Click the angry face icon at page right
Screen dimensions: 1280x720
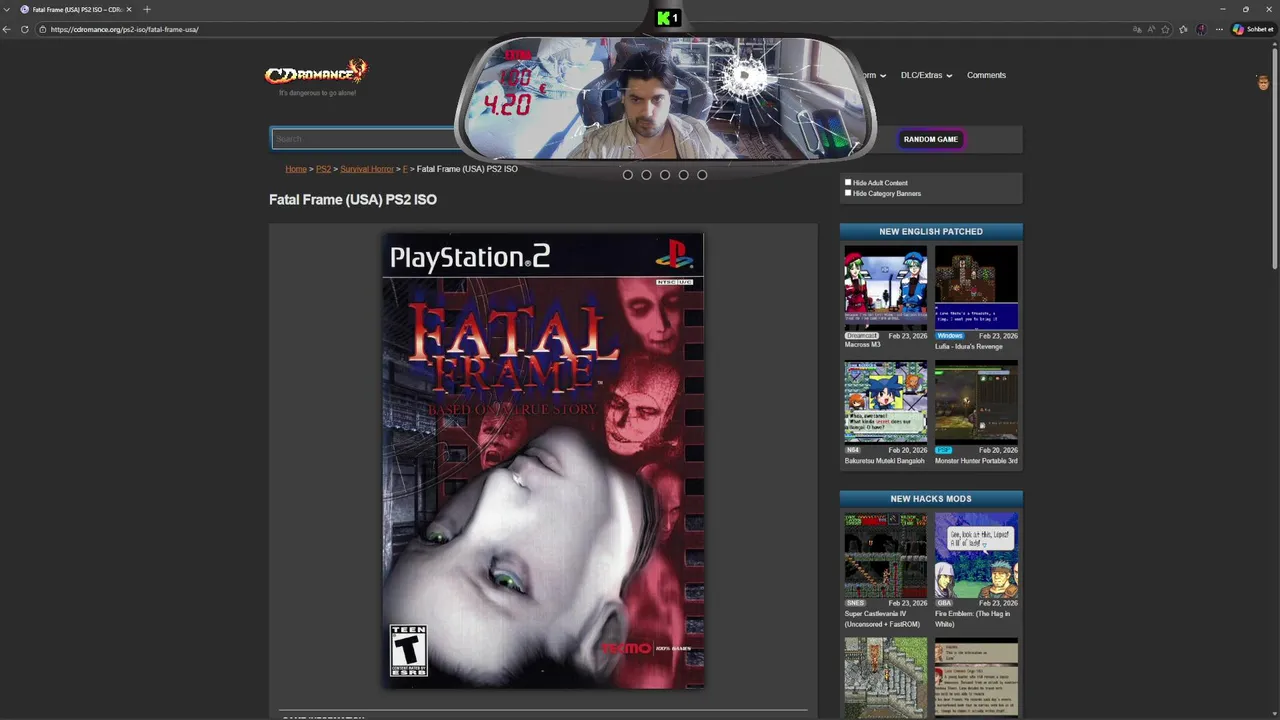coord(1263,83)
